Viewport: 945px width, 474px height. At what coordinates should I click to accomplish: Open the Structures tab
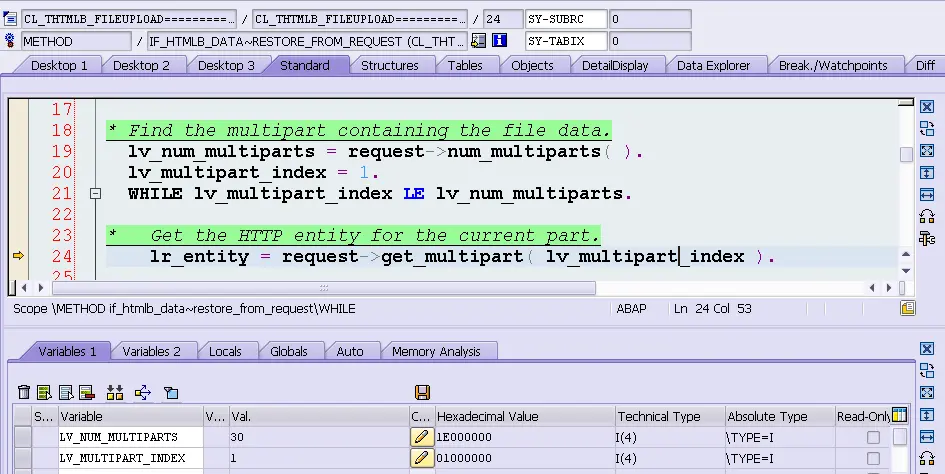tap(389, 65)
